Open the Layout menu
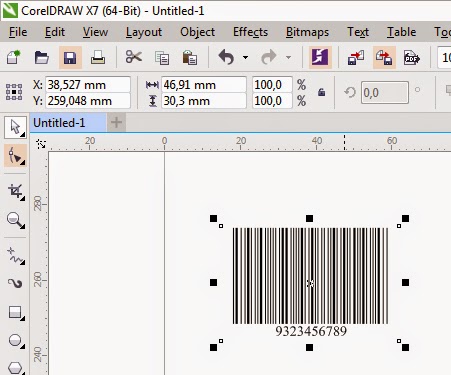 (144, 32)
